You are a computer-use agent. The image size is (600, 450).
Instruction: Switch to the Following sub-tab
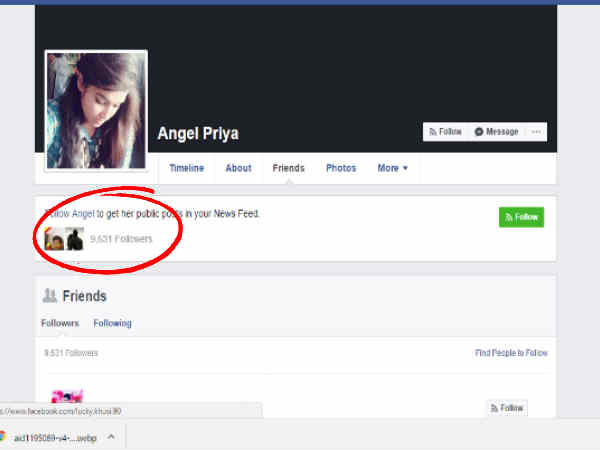coord(112,323)
